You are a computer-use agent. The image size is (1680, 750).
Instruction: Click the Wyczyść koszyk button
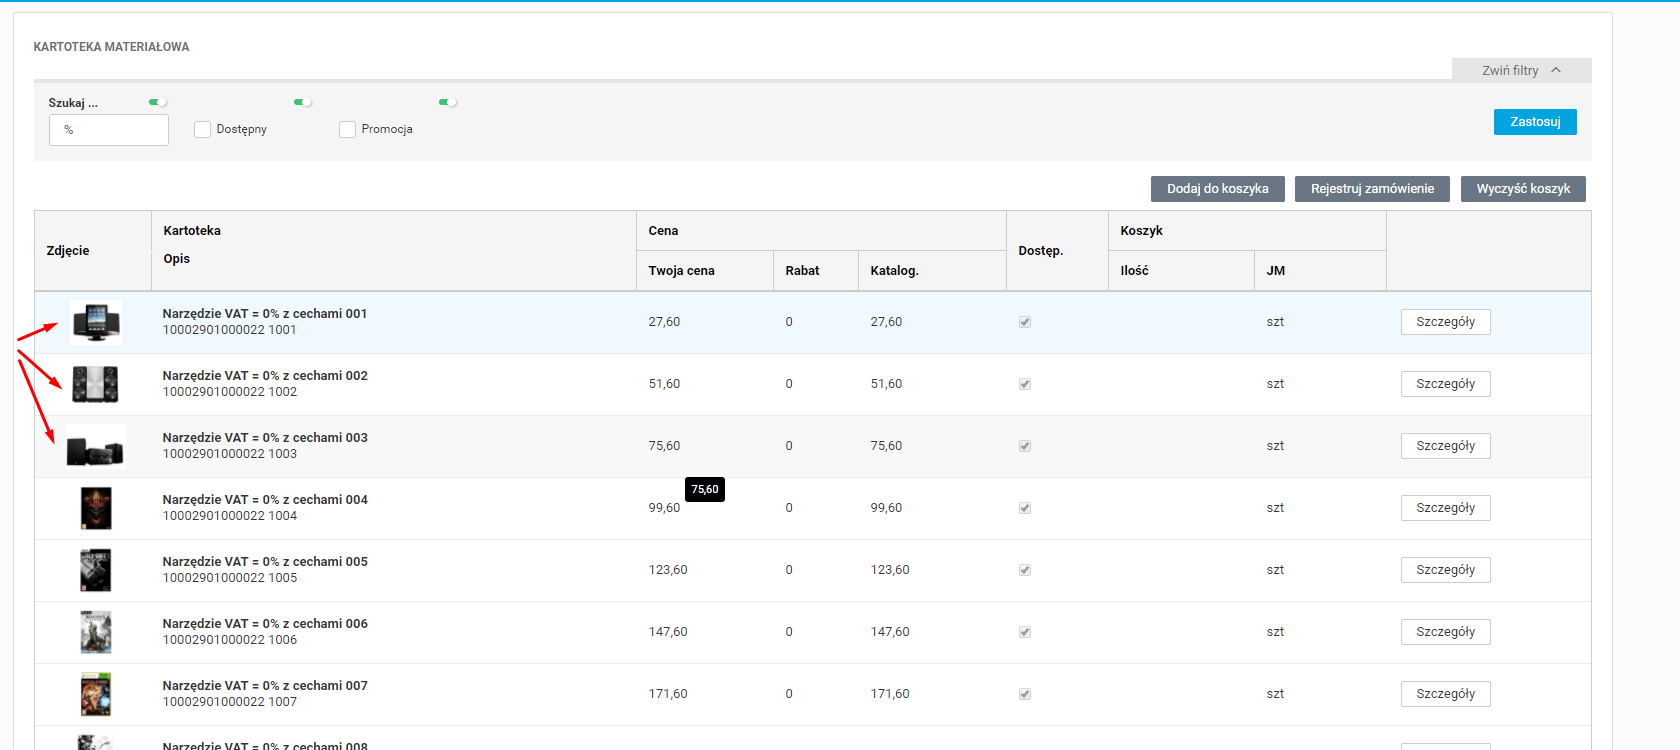(x=1523, y=189)
